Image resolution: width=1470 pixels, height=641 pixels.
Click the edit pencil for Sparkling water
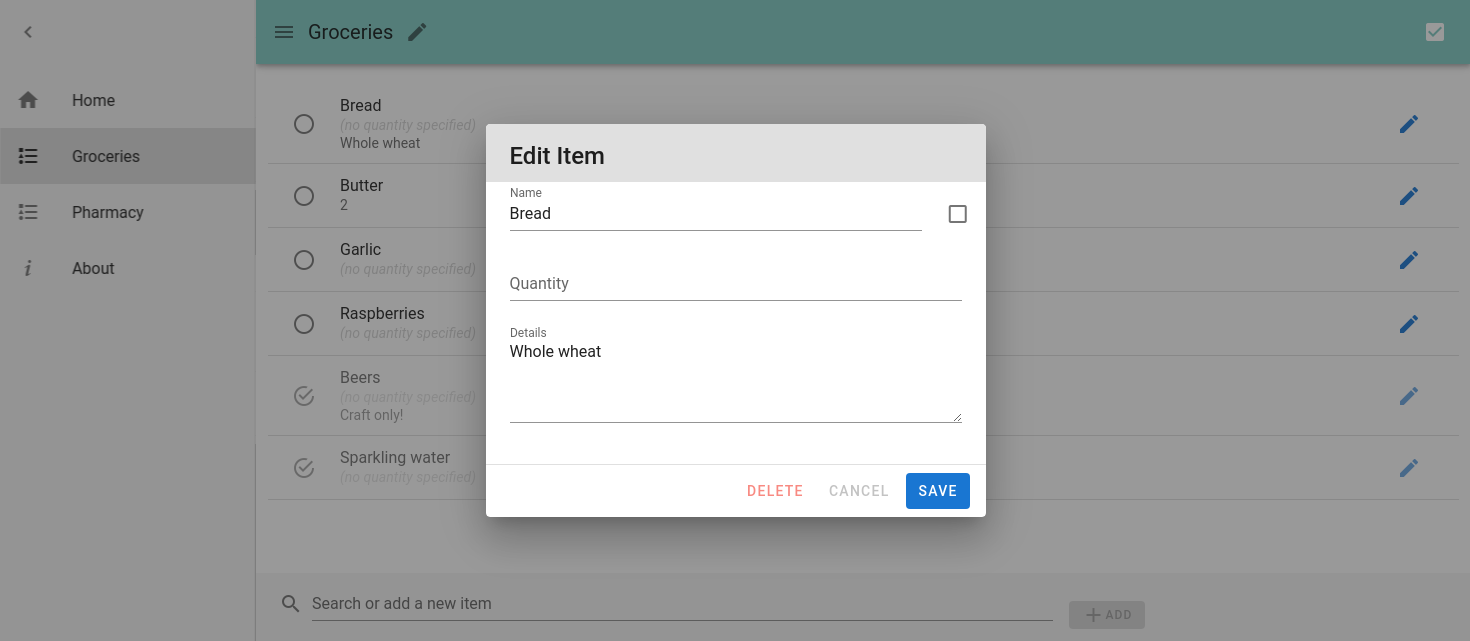tap(1409, 468)
